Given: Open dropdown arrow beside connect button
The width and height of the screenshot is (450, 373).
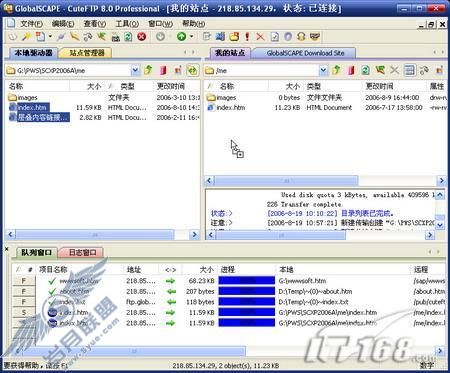Looking at the screenshot, I should click(191, 36).
